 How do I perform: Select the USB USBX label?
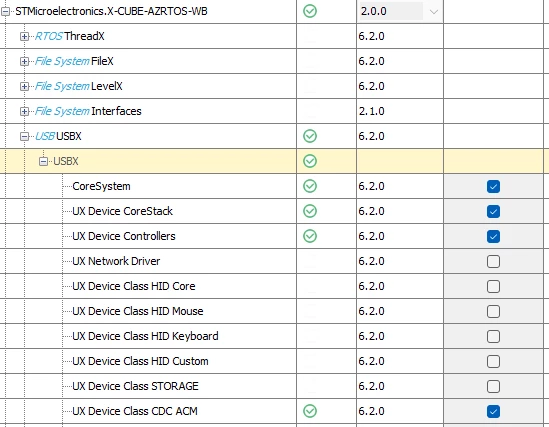tap(58, 136)
